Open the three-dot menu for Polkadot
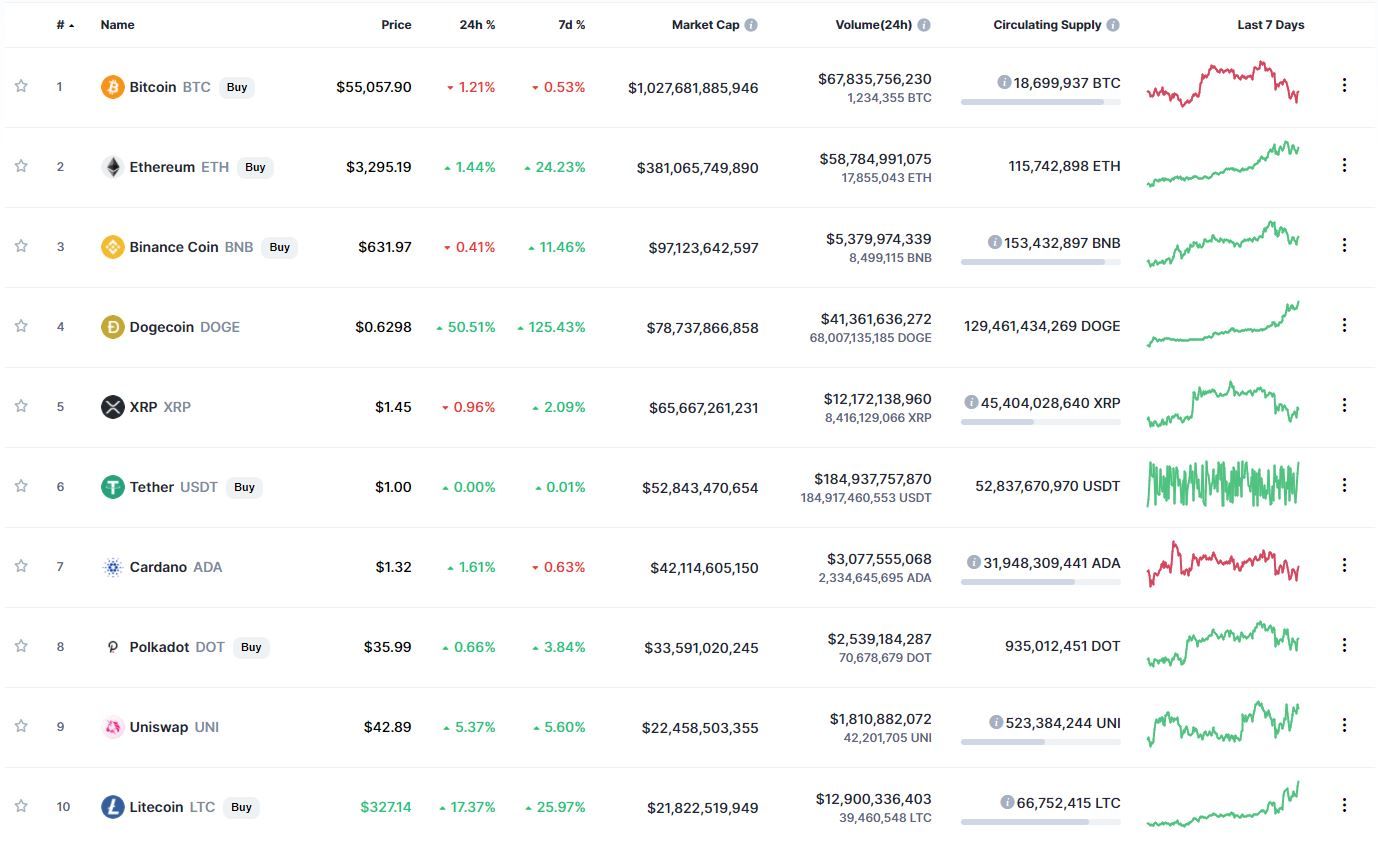 click(1344, 645)
